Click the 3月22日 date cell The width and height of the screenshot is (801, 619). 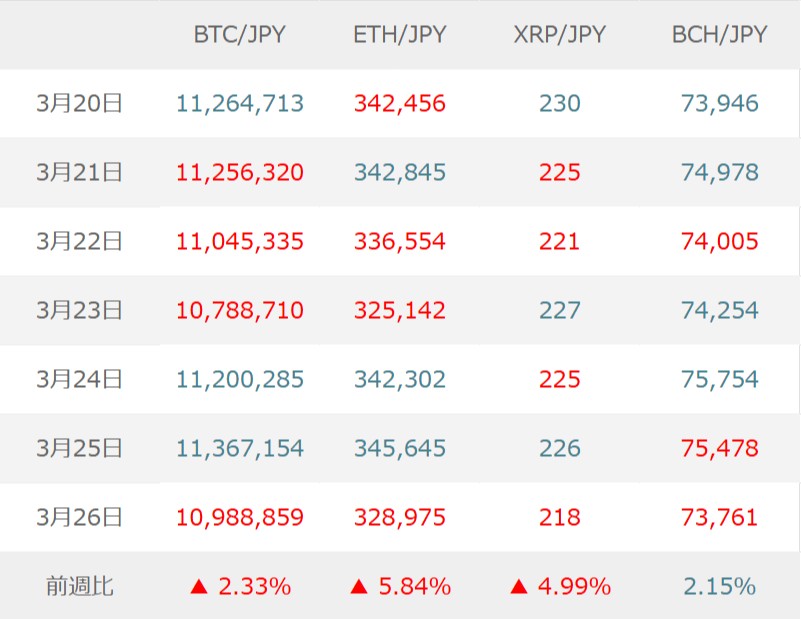(x=79, y=241)
